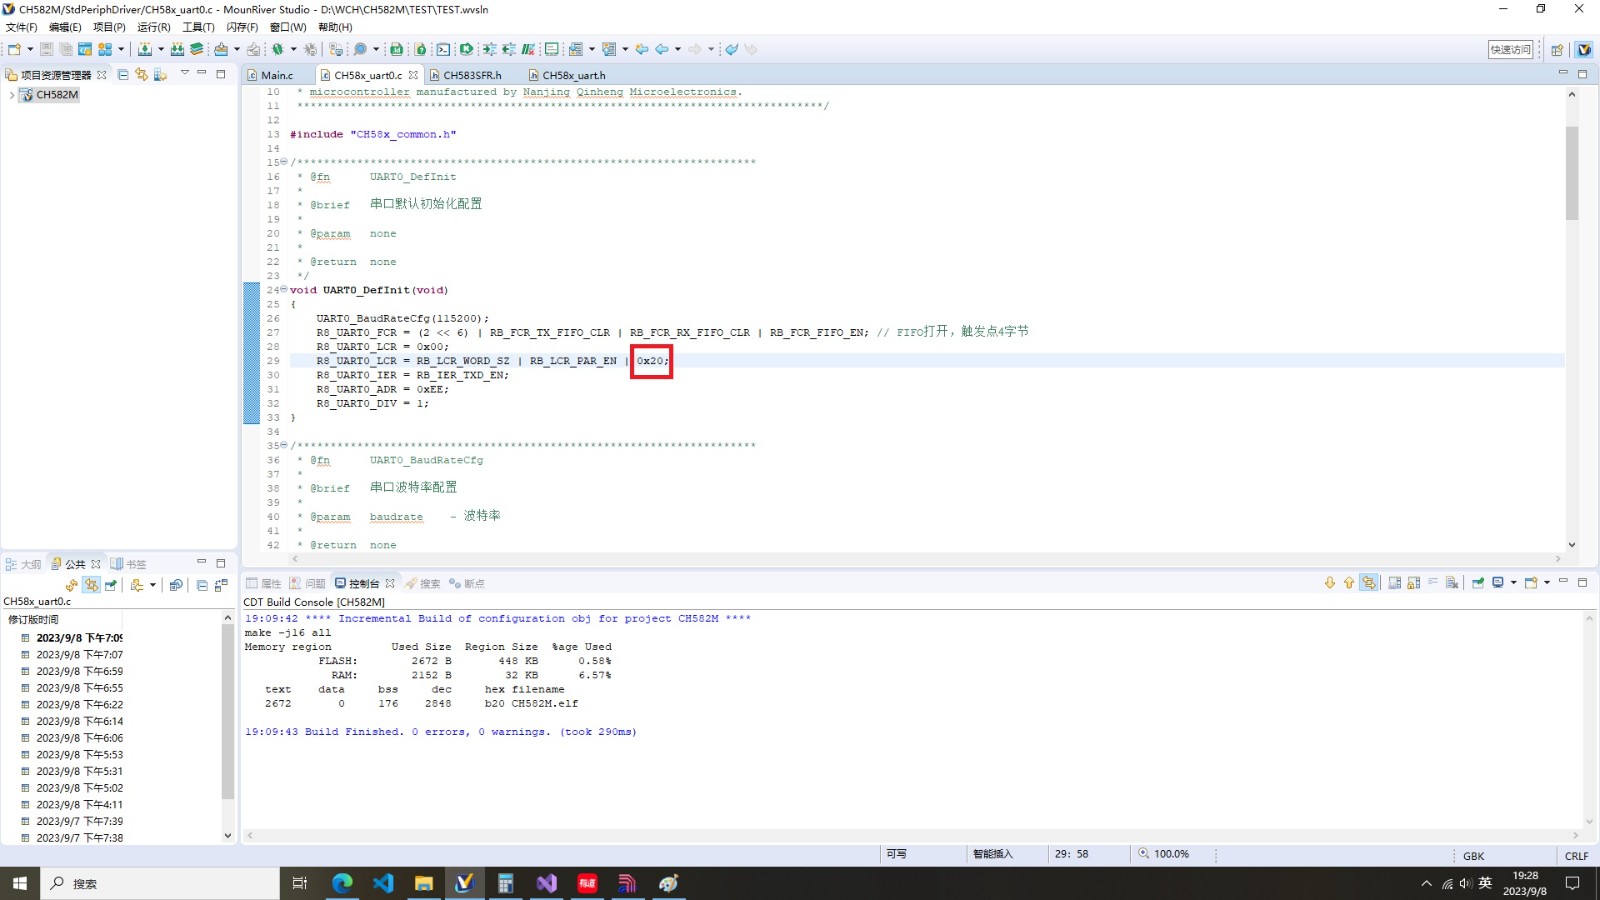This screenshot has width=1600, height=900.
Task: Click the Open Perspective icon
Action: (x=1557, y=50)
